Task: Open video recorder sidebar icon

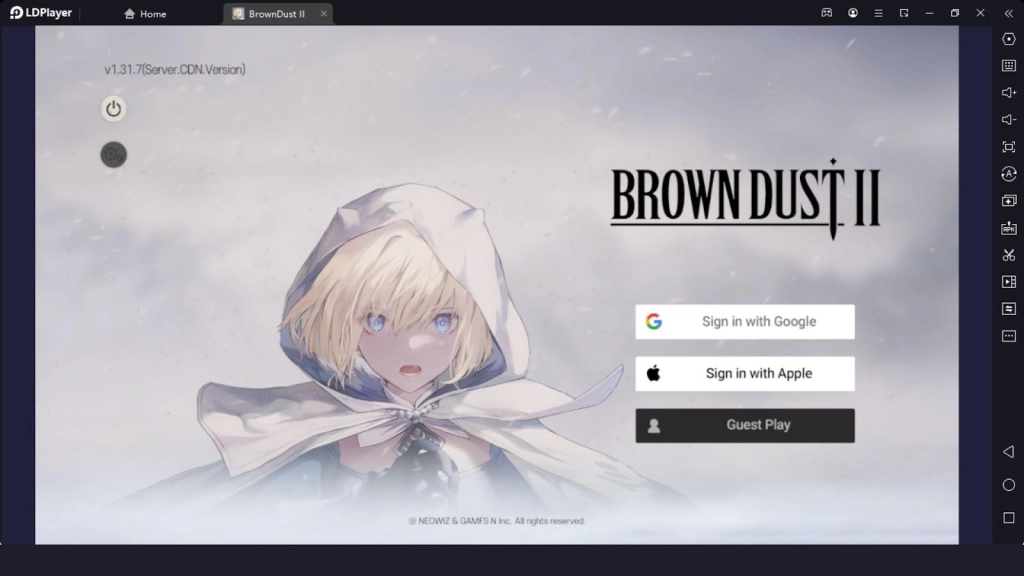Action: point(1009,282)
